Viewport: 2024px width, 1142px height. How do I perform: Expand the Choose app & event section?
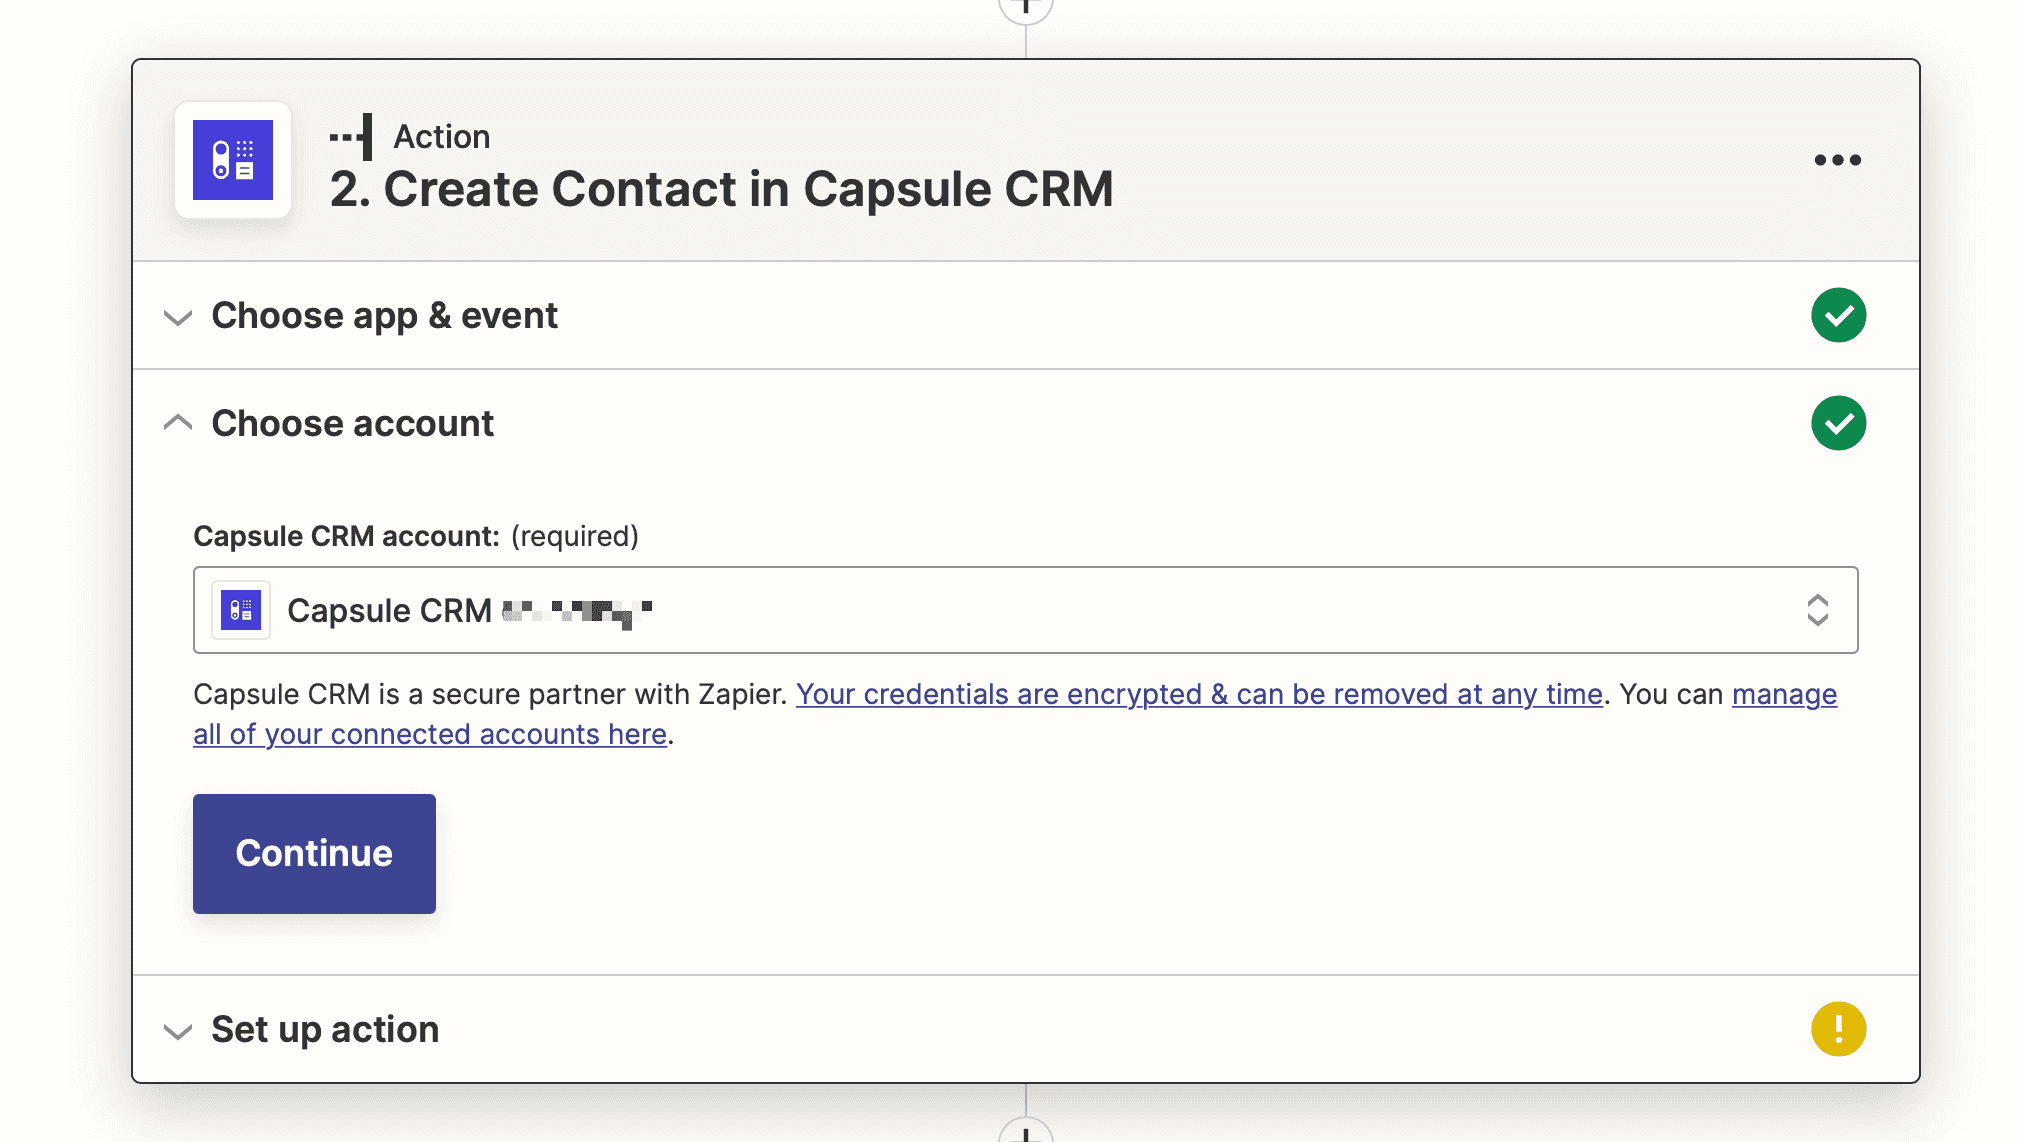(1025, 316)
